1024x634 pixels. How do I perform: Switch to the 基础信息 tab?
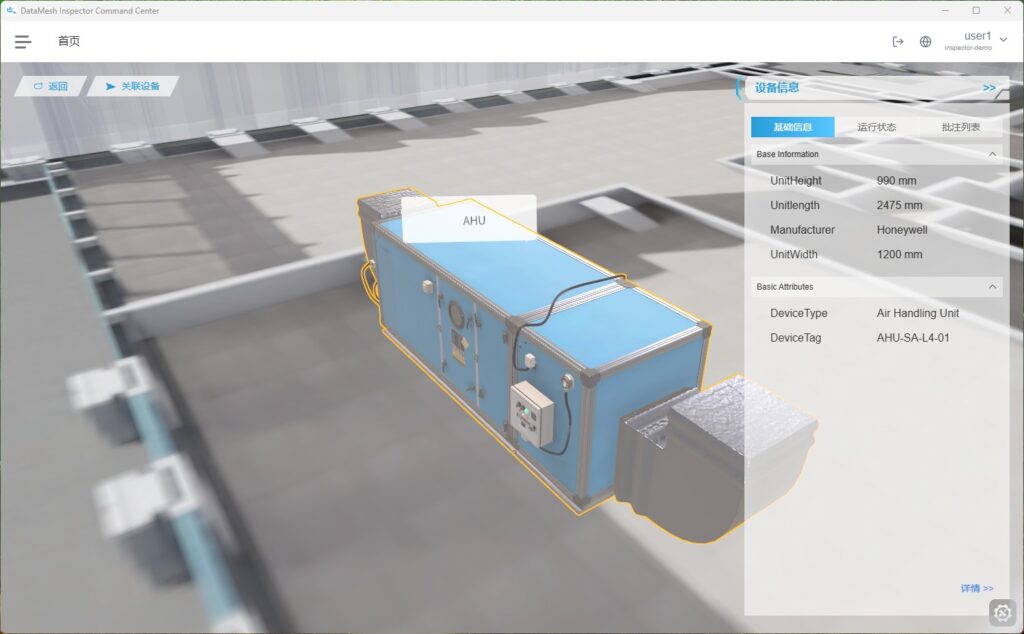pyautogui.click(x=792, y=127)
